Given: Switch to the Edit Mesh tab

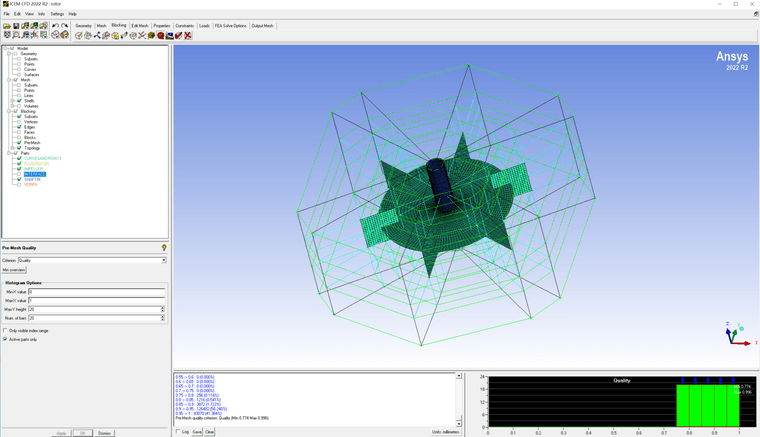Looking at the screenshot, I should tap(140, 26).
